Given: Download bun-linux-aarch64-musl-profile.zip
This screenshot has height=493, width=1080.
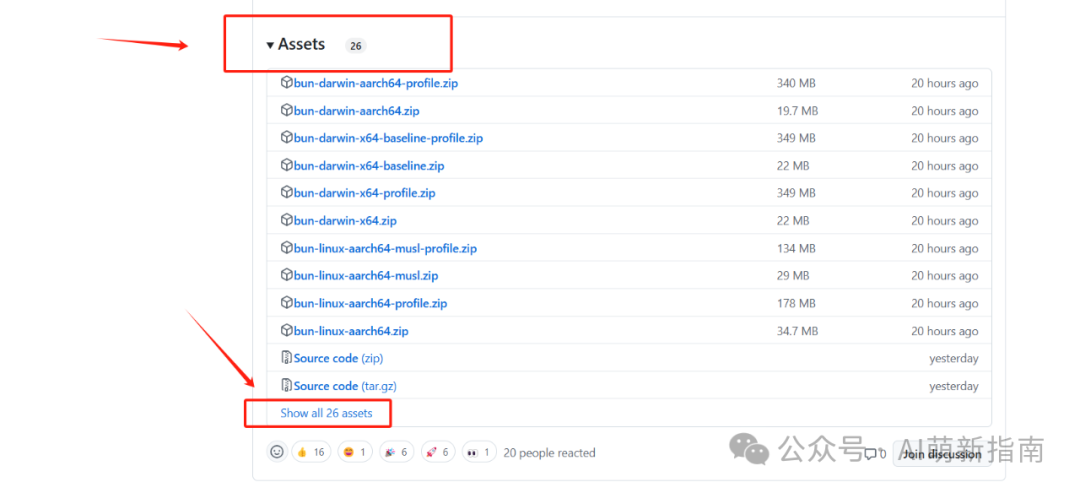Looking at the screenshot, I should [x=385, y=249].
